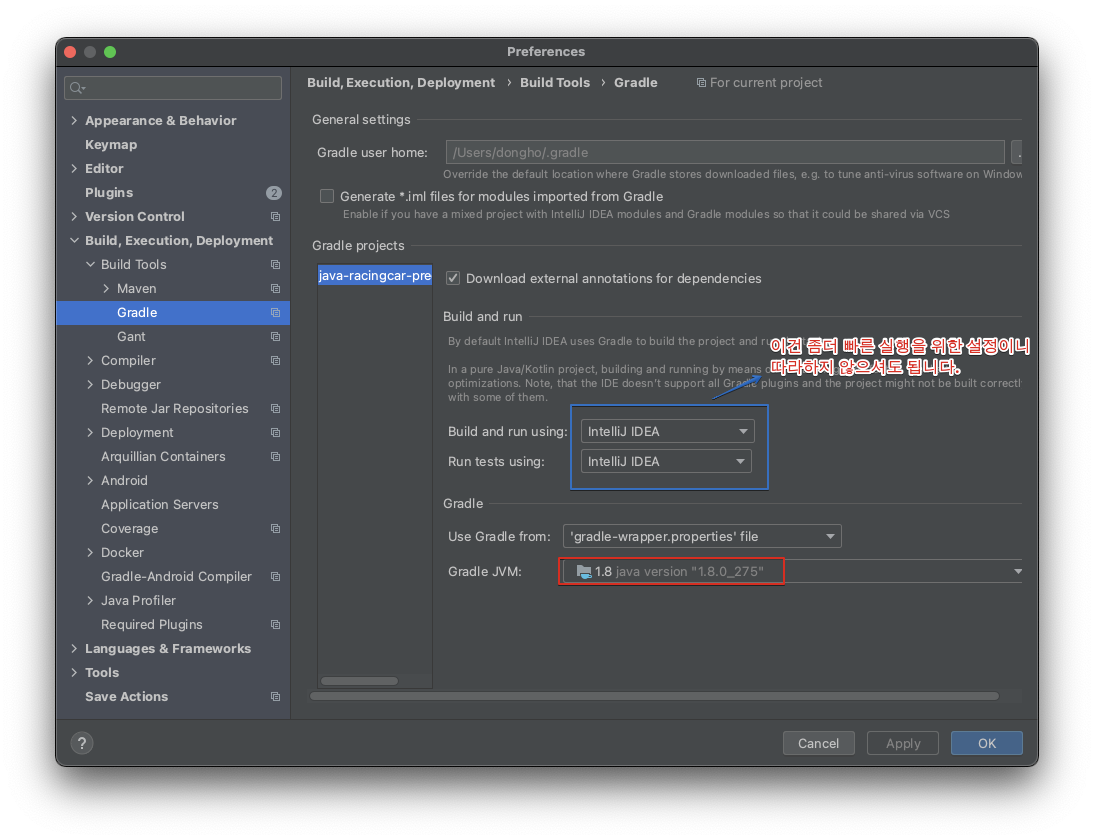Expand the Compiler node
1094x840 pixels.
click(x=90, y=361)
